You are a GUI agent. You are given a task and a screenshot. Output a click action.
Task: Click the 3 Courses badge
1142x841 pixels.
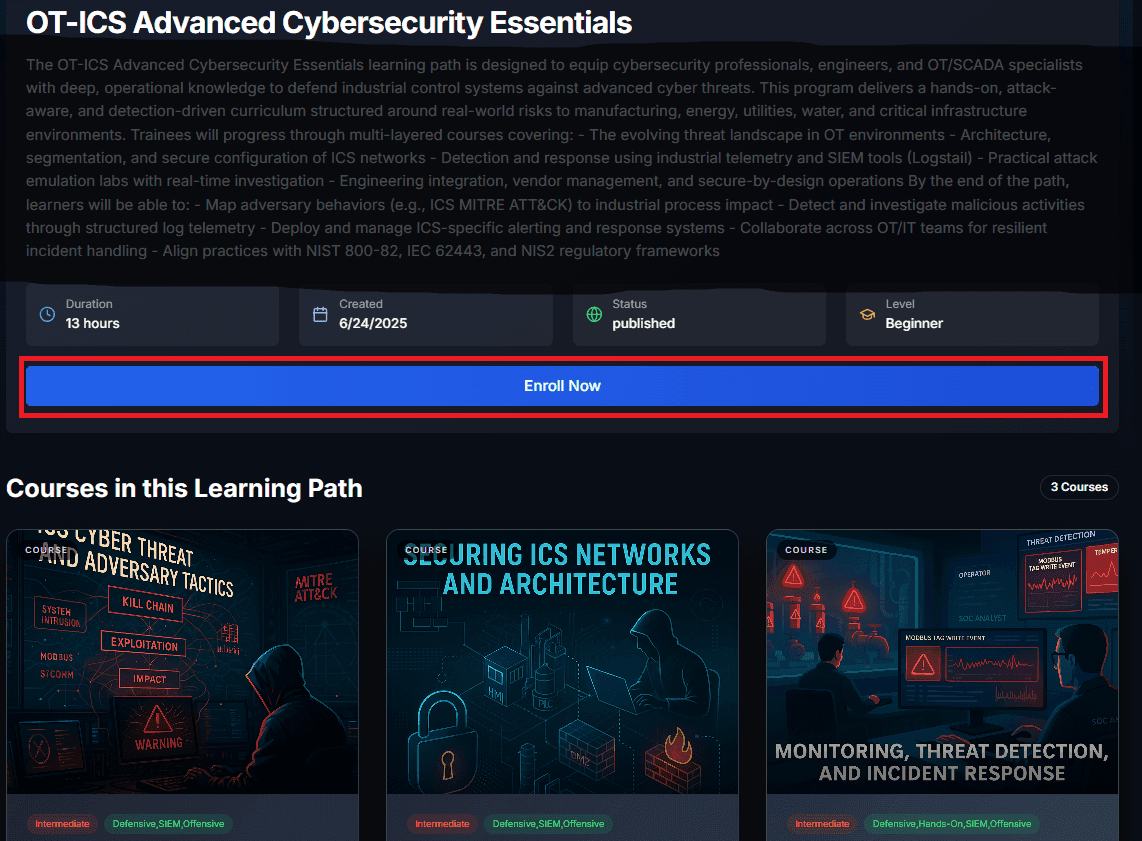[x=1079, y=487]
